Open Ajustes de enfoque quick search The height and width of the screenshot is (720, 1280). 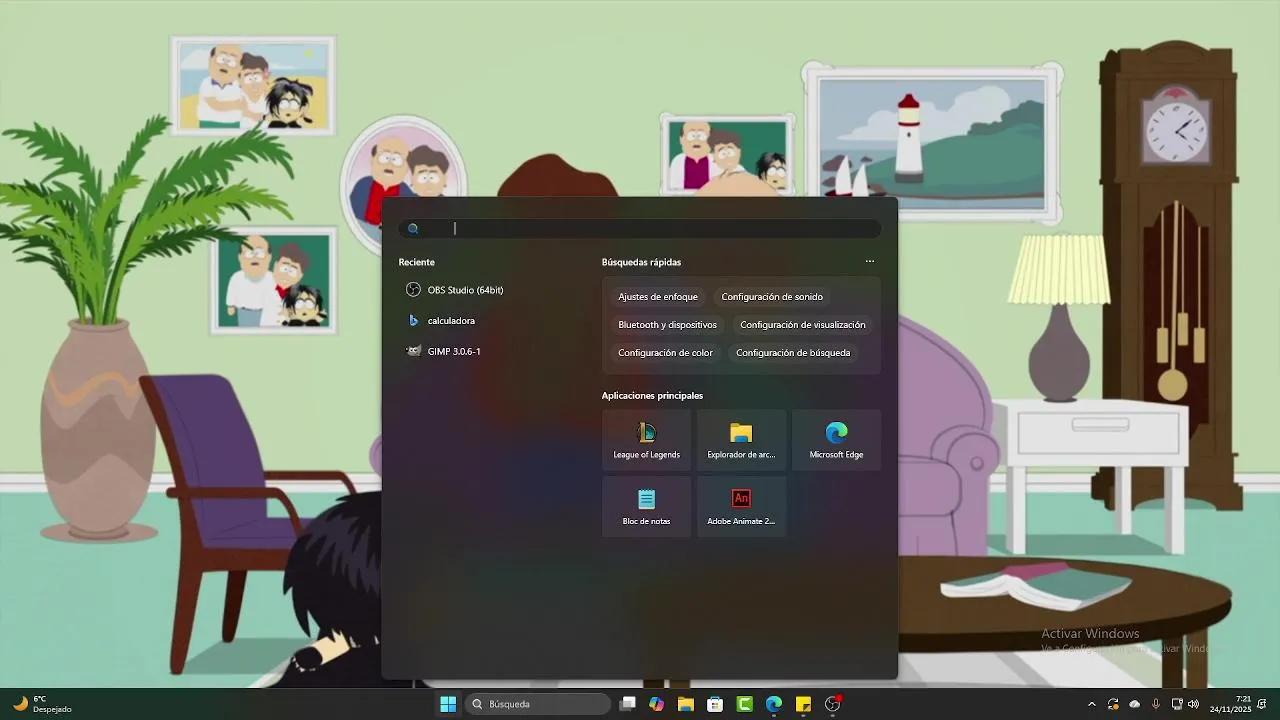(658, 297)
